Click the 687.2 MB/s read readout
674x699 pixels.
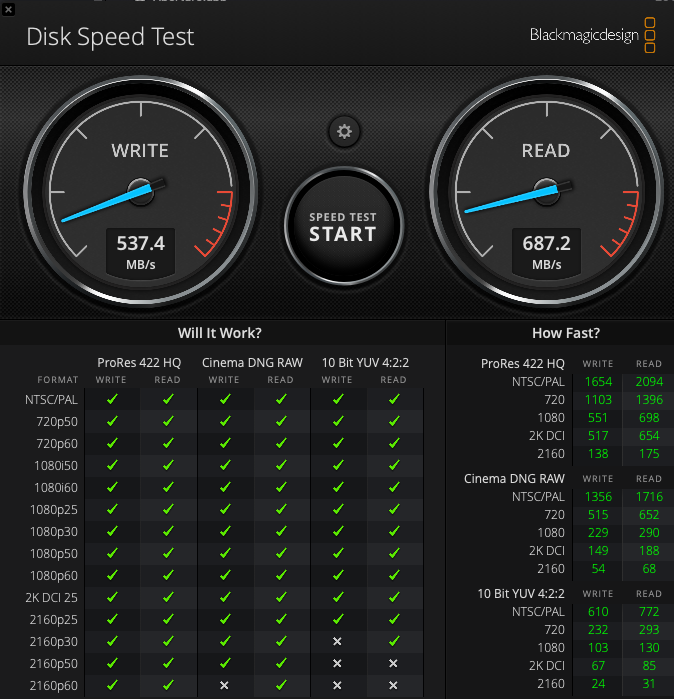[547, 252]
